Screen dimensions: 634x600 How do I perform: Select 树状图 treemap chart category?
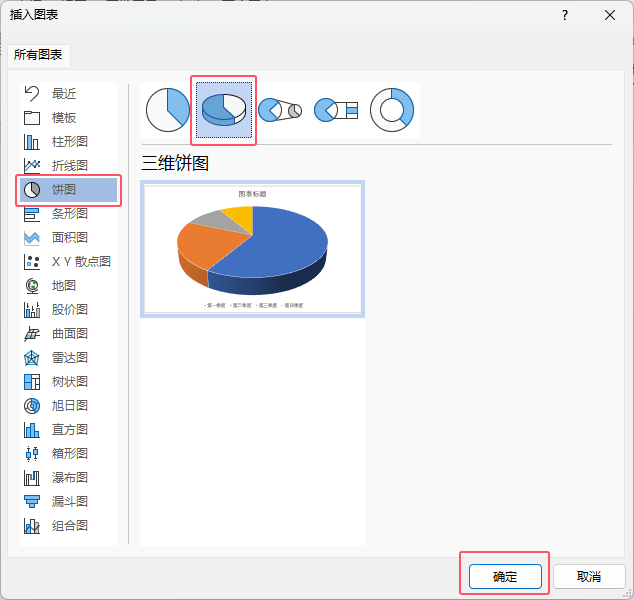point(68,381)
